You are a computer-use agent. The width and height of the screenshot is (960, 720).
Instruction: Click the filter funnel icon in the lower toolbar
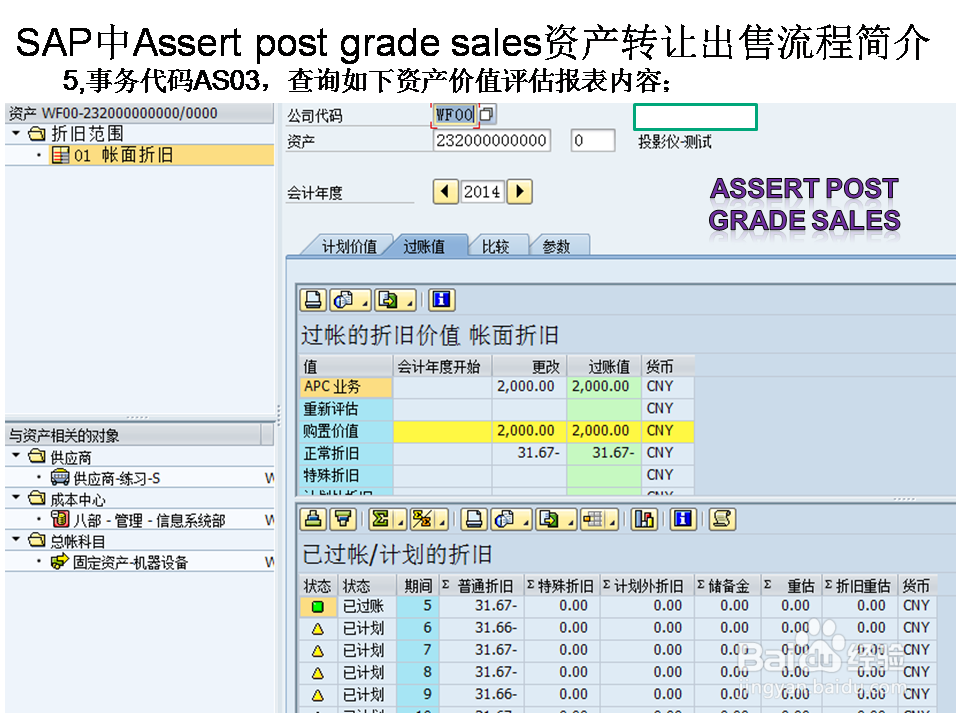[x=343, y=520]
